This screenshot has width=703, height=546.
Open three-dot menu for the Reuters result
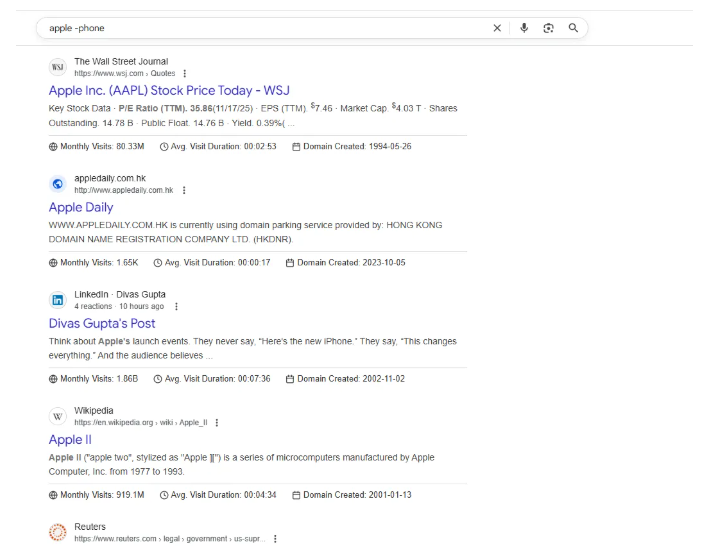275,539
